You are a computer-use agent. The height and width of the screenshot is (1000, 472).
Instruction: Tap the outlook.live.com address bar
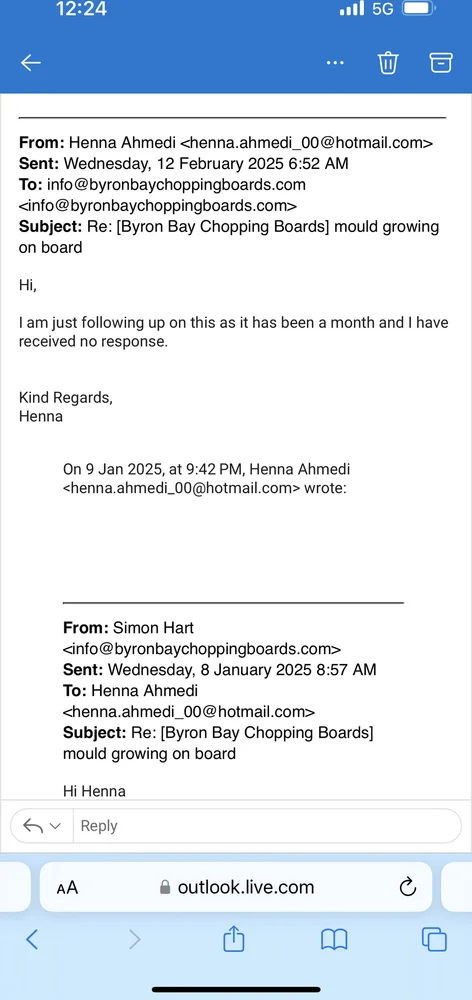[x=236, y=887]
